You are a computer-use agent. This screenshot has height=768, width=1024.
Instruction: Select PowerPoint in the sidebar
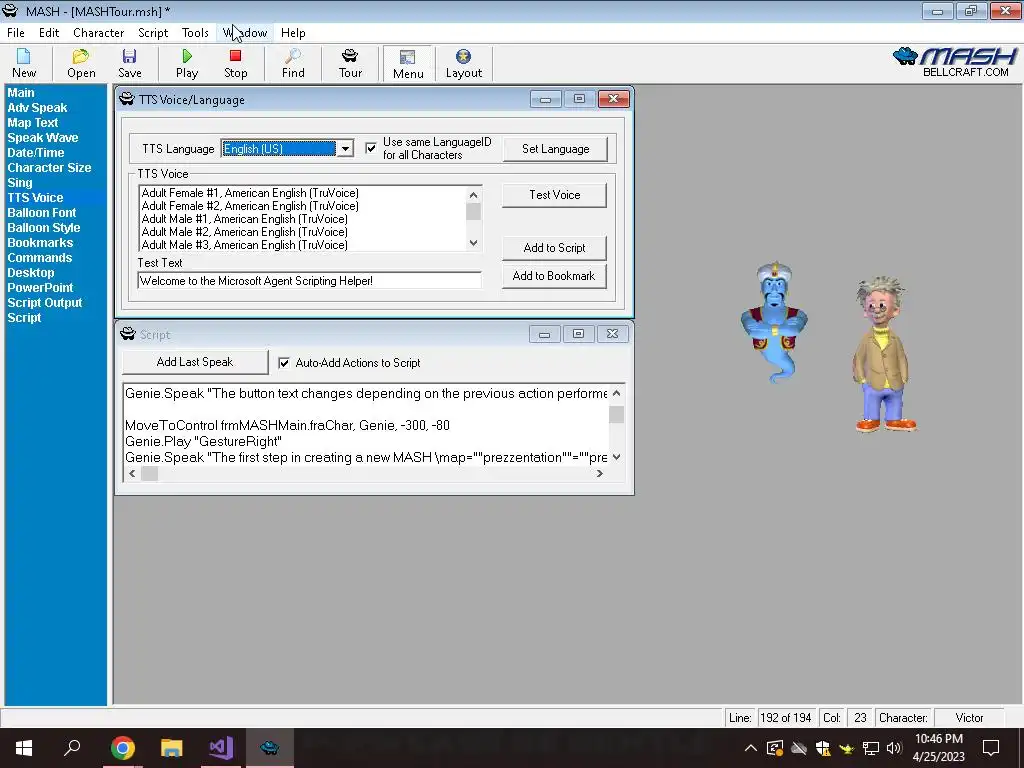tap(40, 288)
